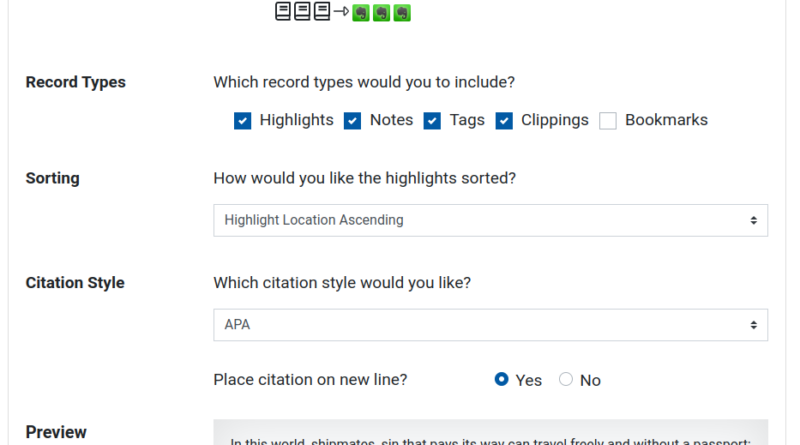Uncheck the Highlights checkbox
Screen dimensions: 800x445
[242, 121]
